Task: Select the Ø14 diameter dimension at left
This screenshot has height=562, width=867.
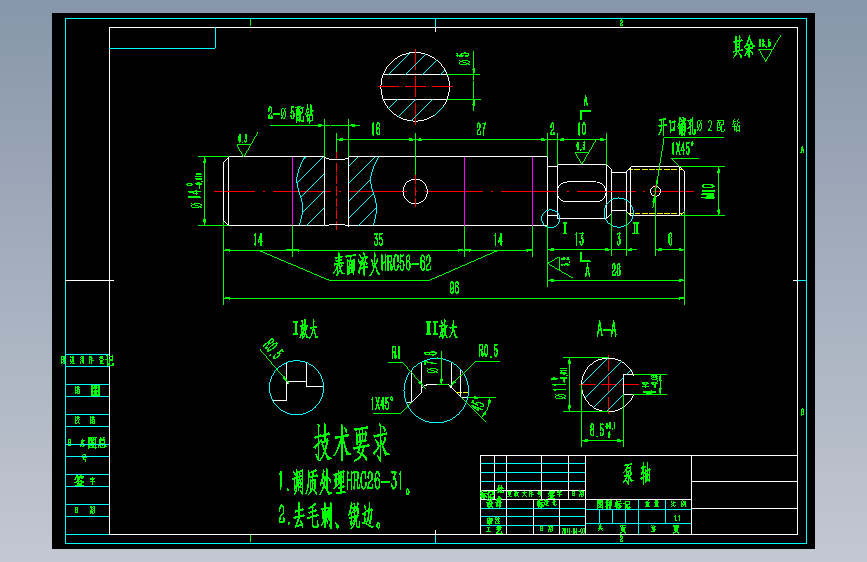Action: (197, 191)
